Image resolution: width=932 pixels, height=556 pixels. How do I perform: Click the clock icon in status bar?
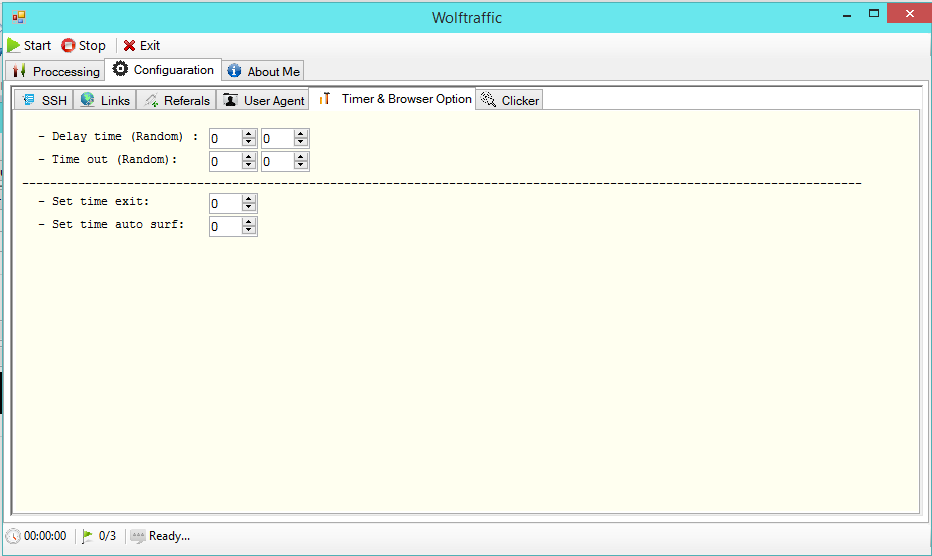pyautogui.click(x=13, y=536)
